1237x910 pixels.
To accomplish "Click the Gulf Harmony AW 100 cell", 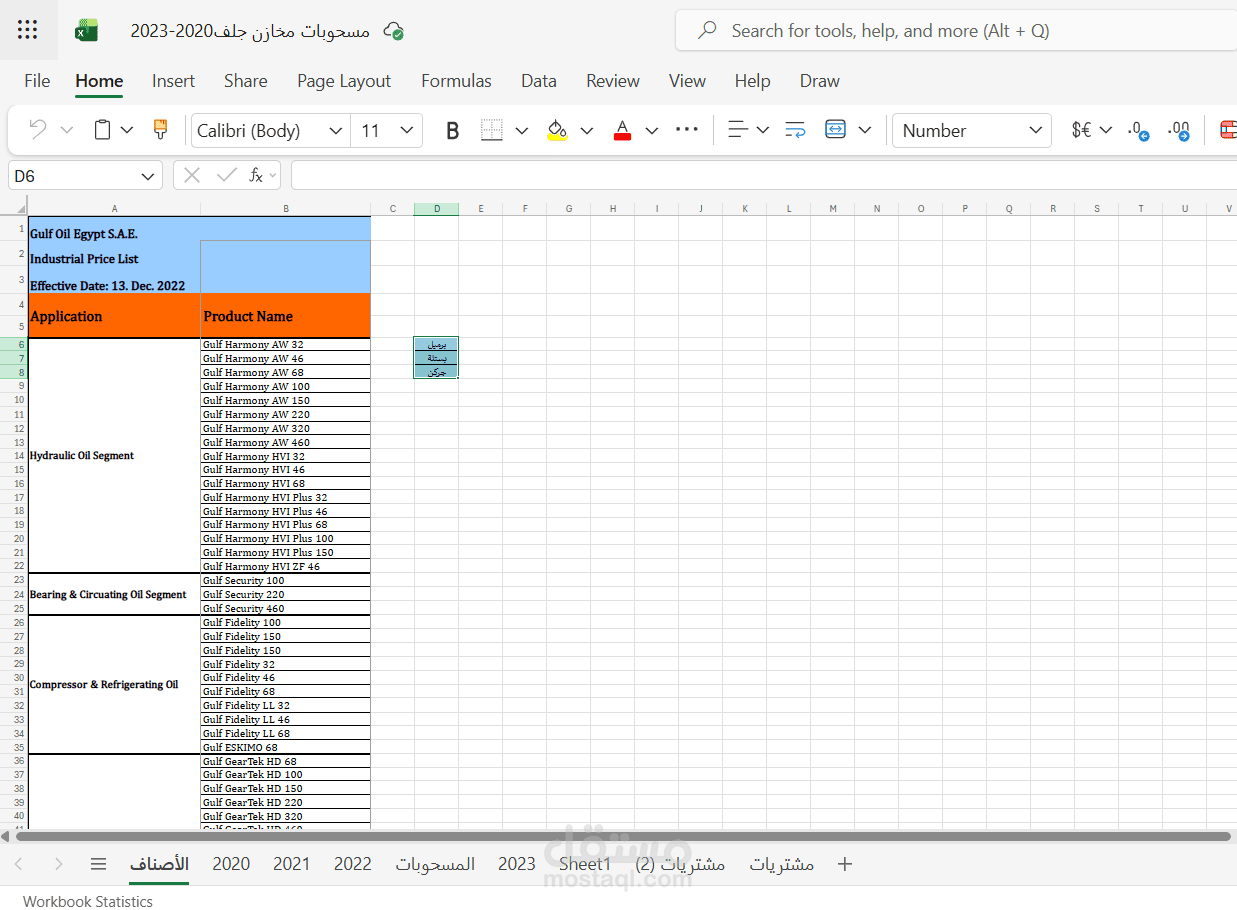I will 286,386.
